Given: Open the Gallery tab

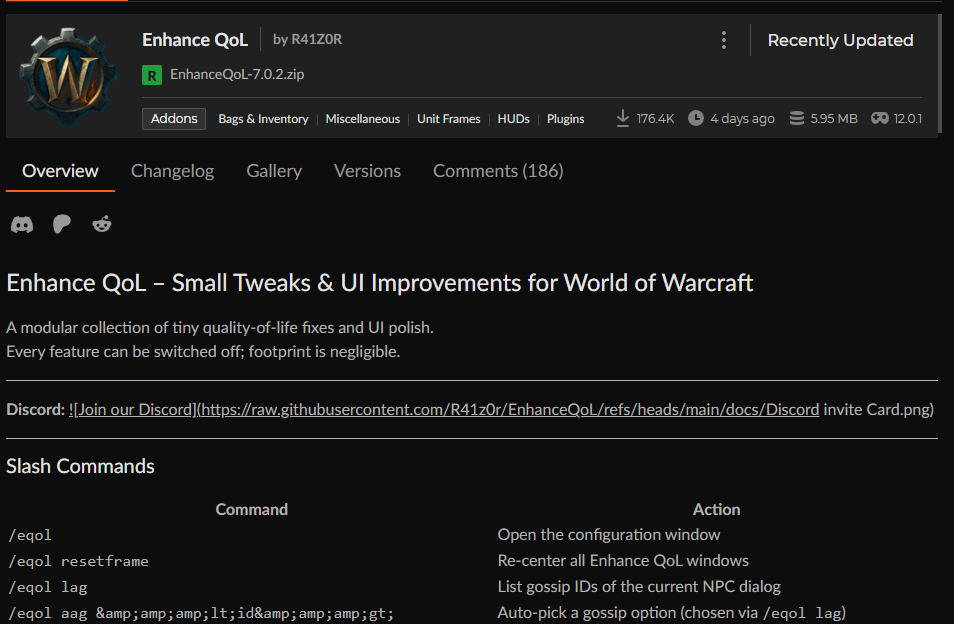Looking at the screenshot, I should (x=274, y=171).
